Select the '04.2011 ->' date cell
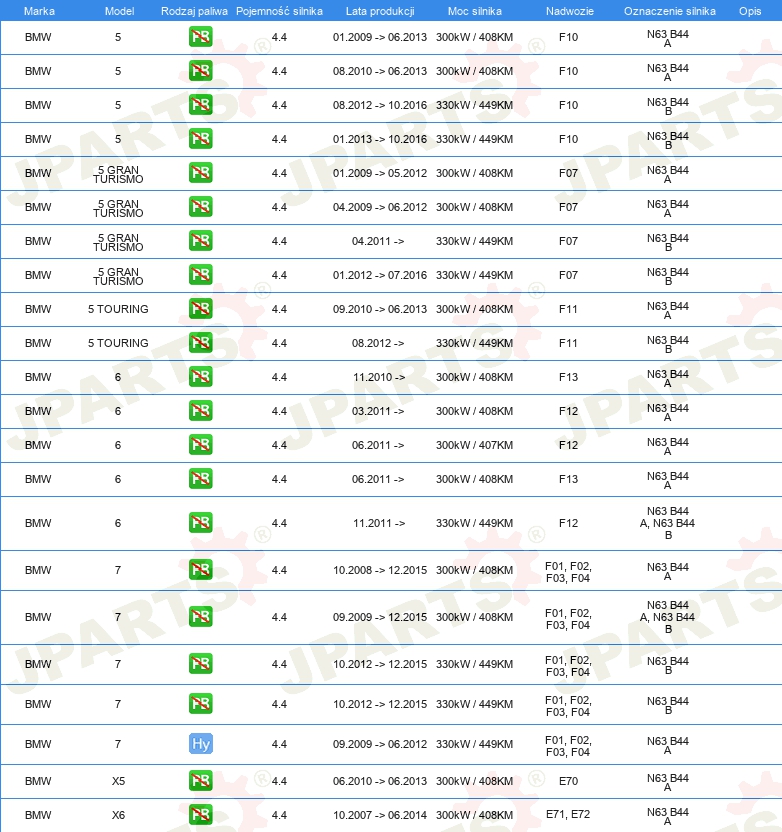This screenshot has width=782, height=832. (378, 241)
